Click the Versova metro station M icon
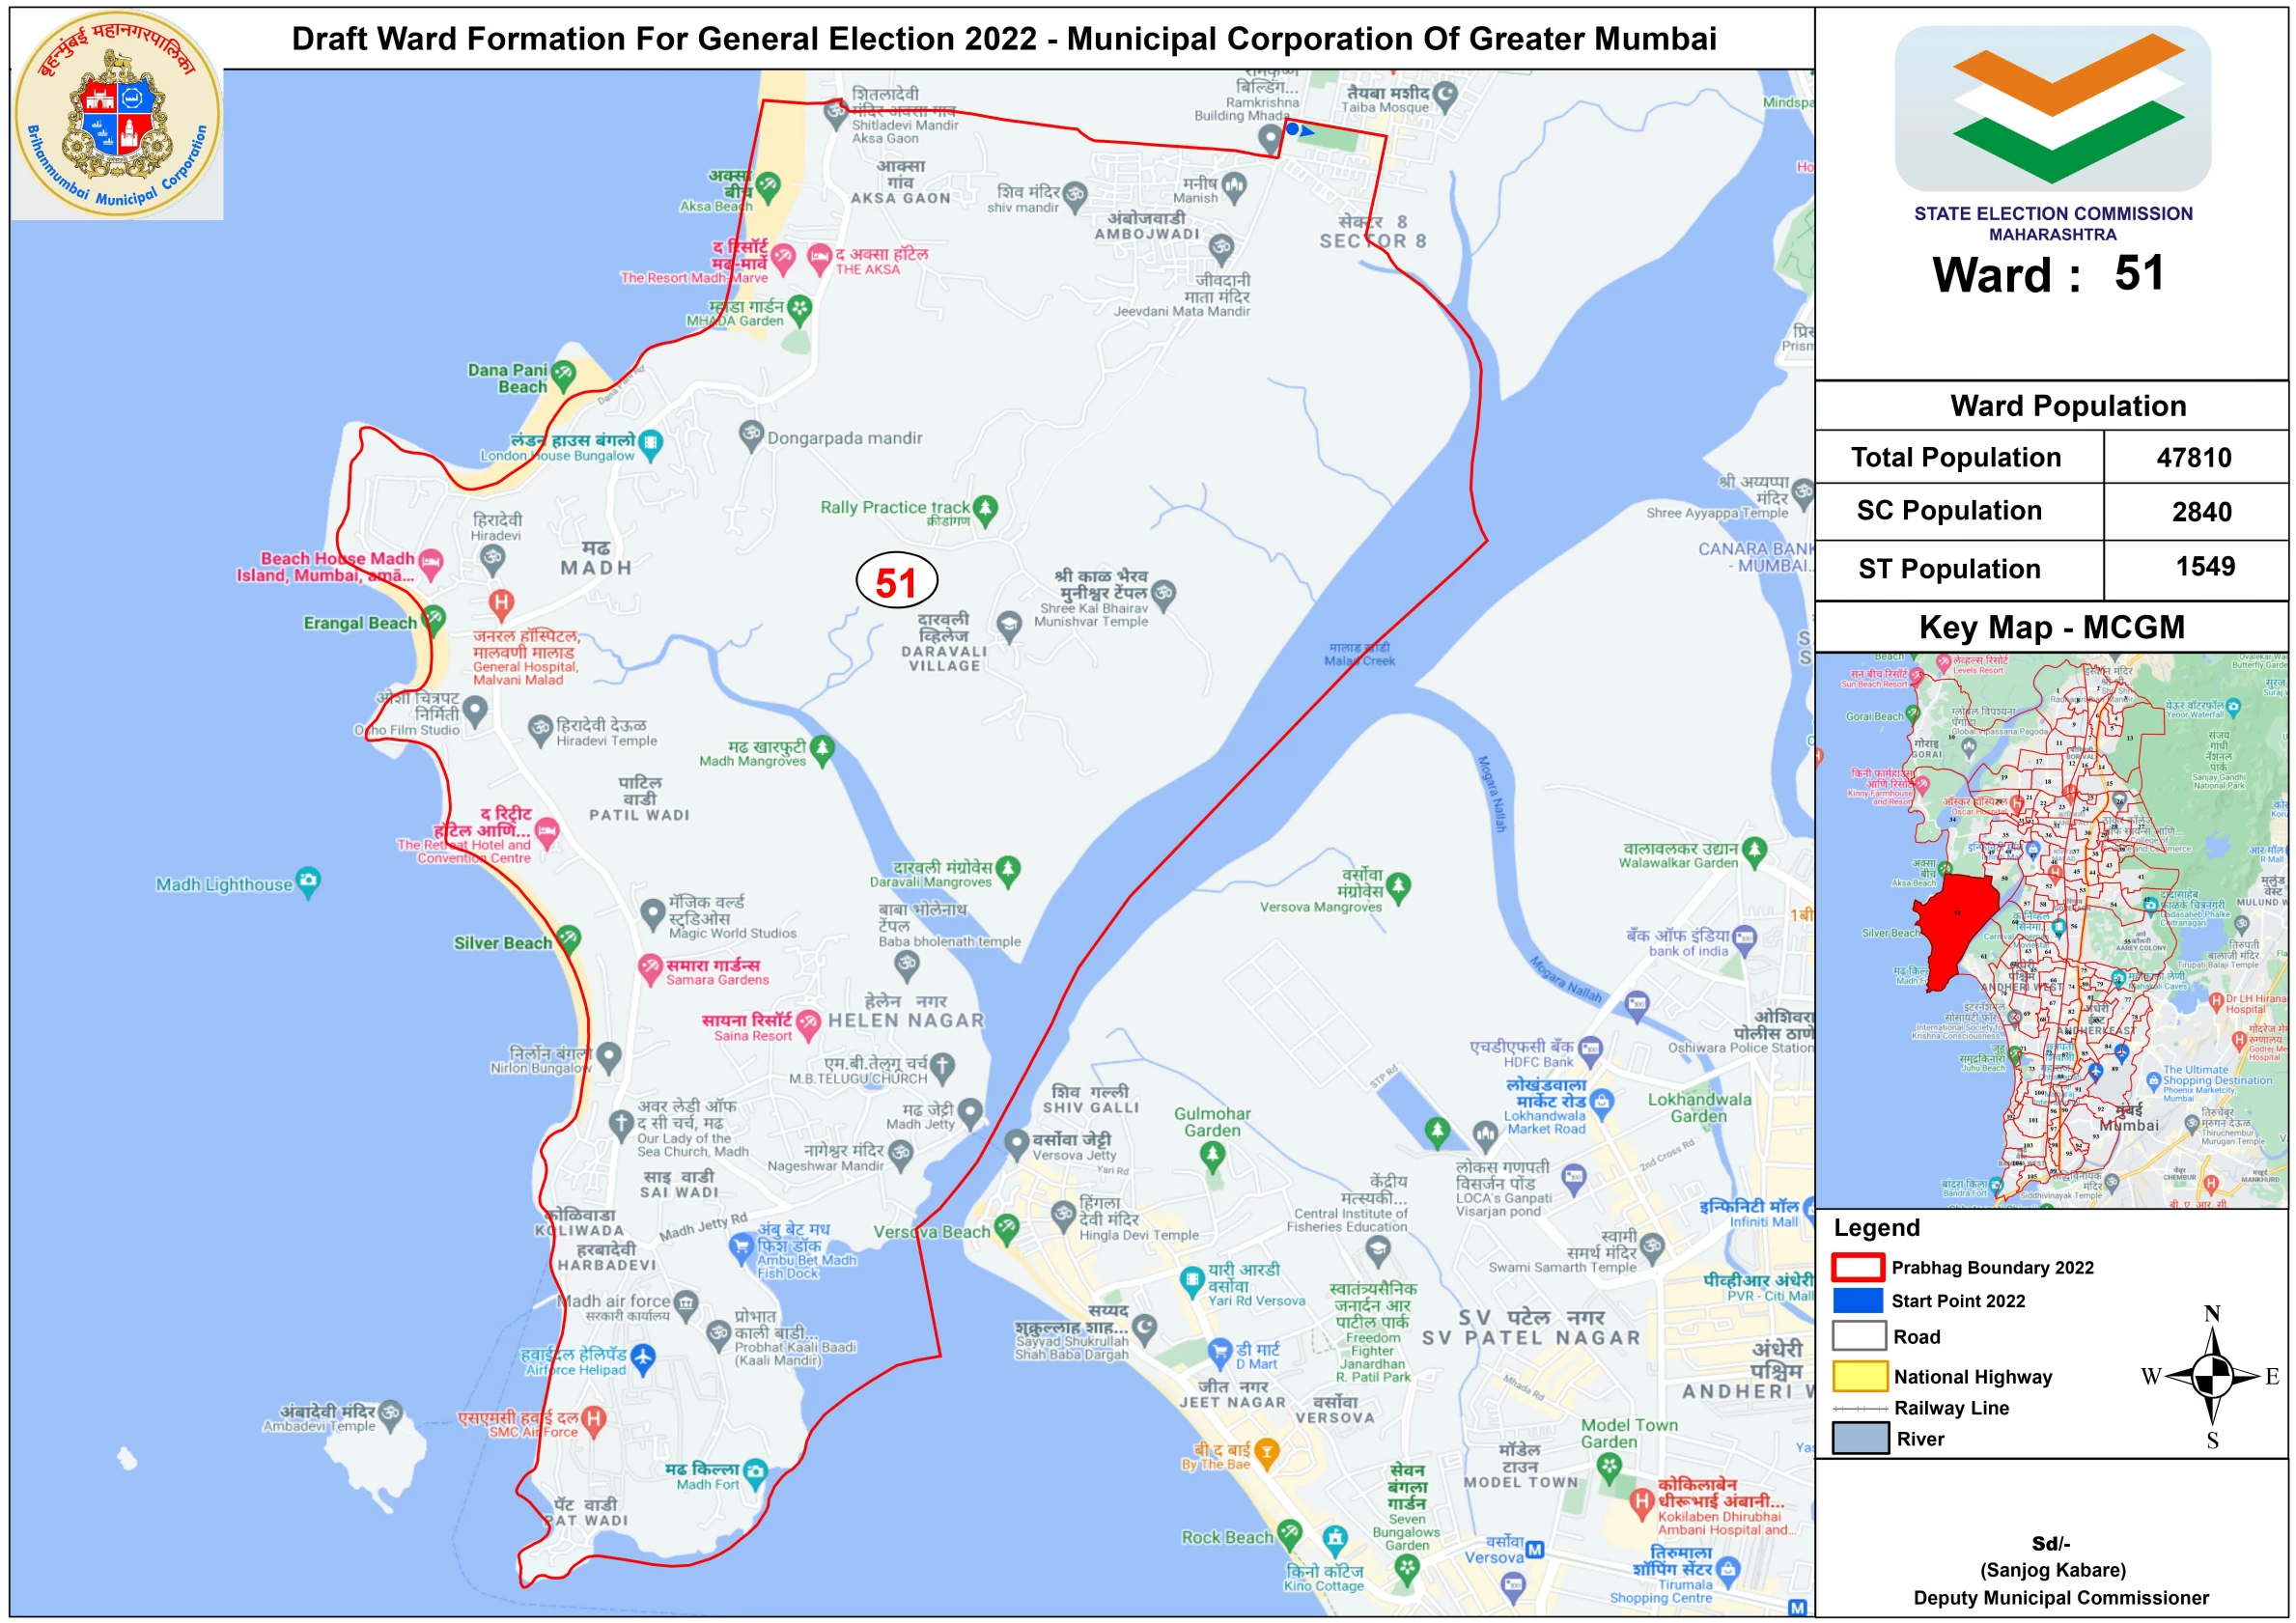Viewport: 2296px width, 1623px height. 1534,1550
